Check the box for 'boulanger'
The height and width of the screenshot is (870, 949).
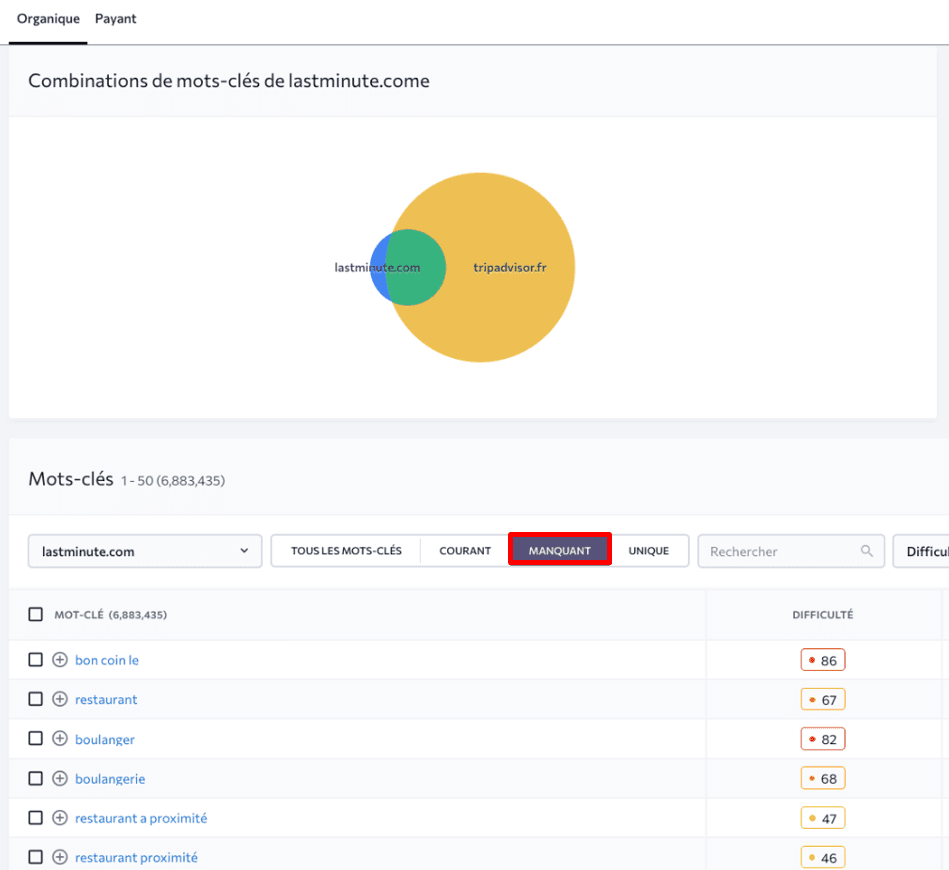36,739
